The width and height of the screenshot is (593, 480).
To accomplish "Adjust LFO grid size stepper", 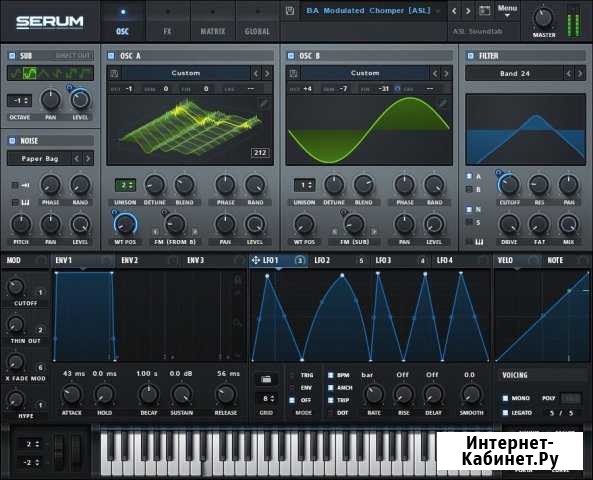I will coord(267,399).
